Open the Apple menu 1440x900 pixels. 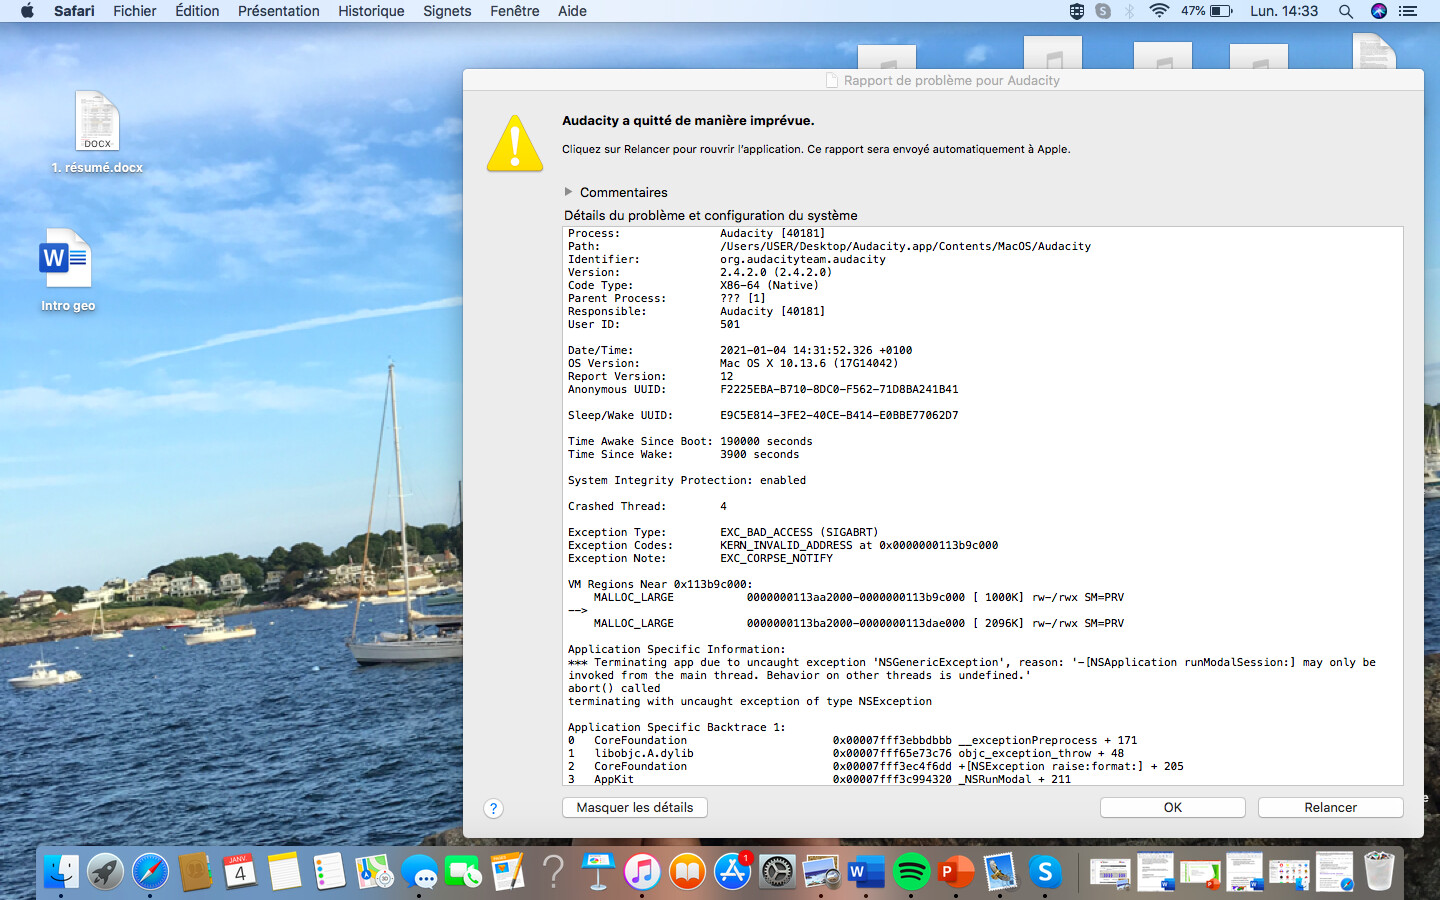[27, 11]
